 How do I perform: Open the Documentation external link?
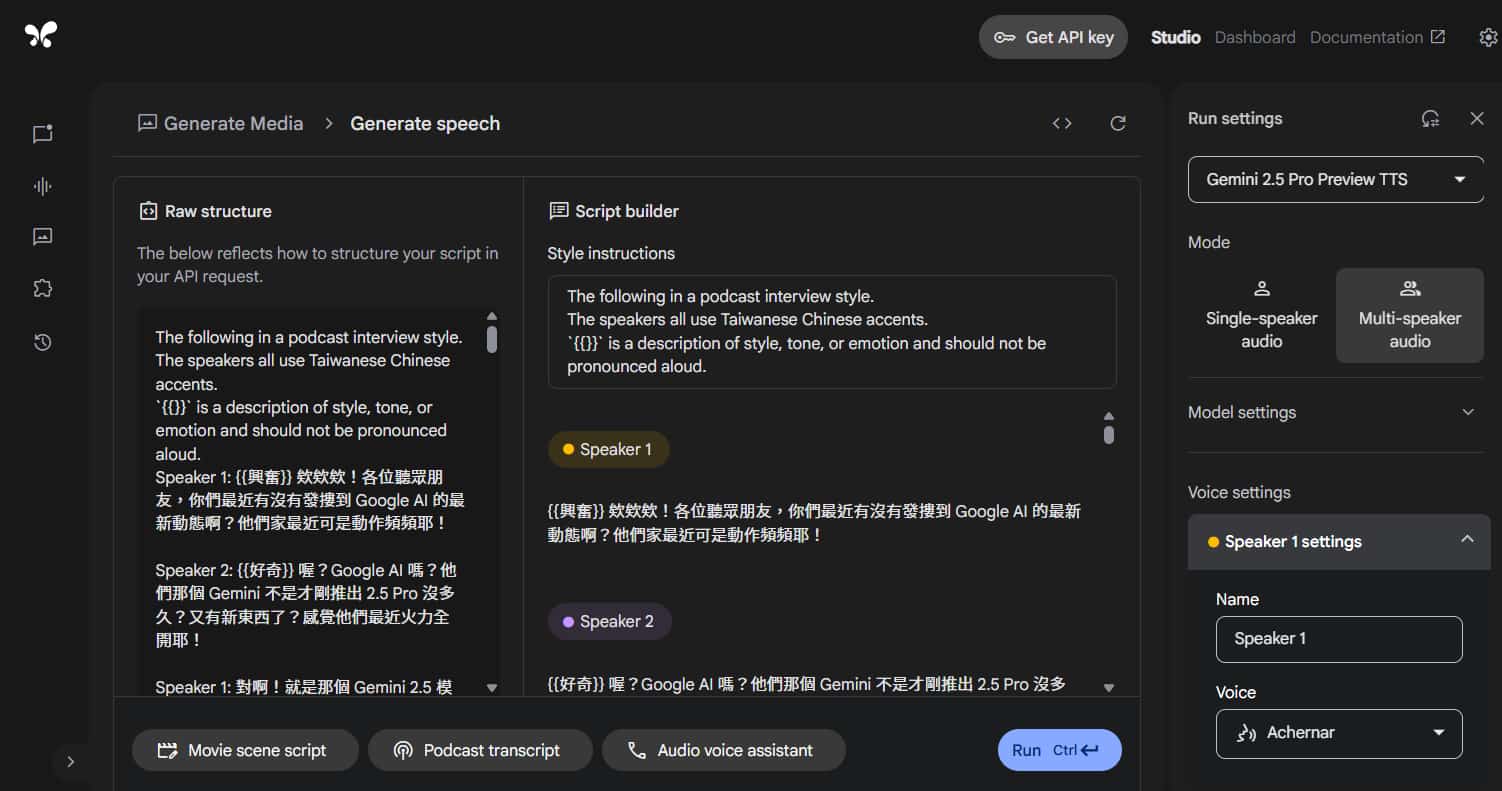(x=1377, y=37)
